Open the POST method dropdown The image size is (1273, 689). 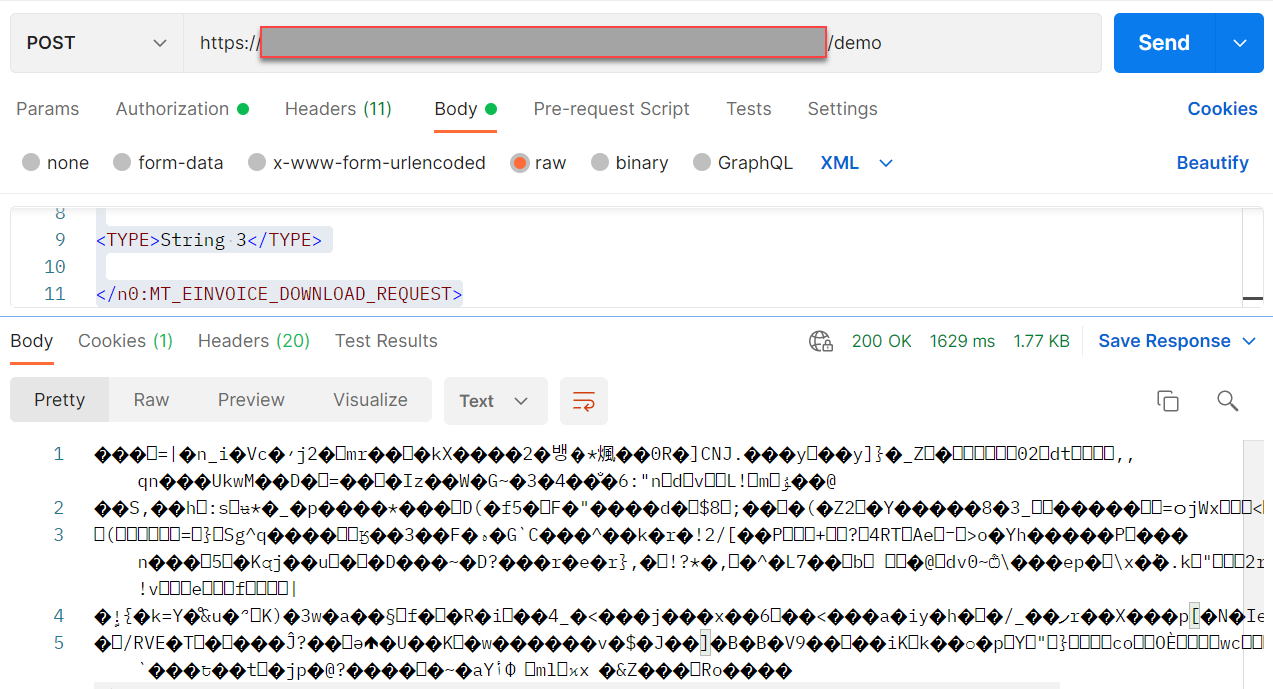97,43
